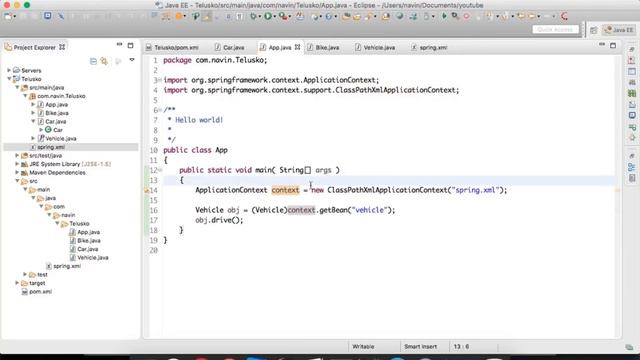Expand the Servers tree node

pyautogui.click(x=9, y=70)
